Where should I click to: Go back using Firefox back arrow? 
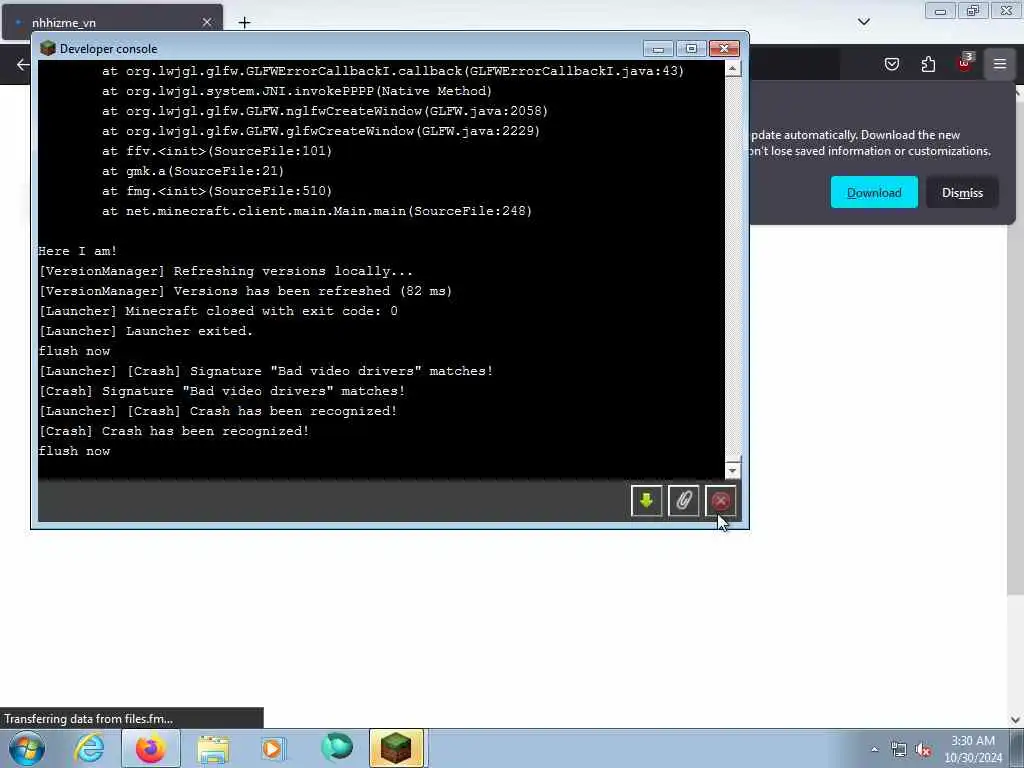[x=23, y=64]
